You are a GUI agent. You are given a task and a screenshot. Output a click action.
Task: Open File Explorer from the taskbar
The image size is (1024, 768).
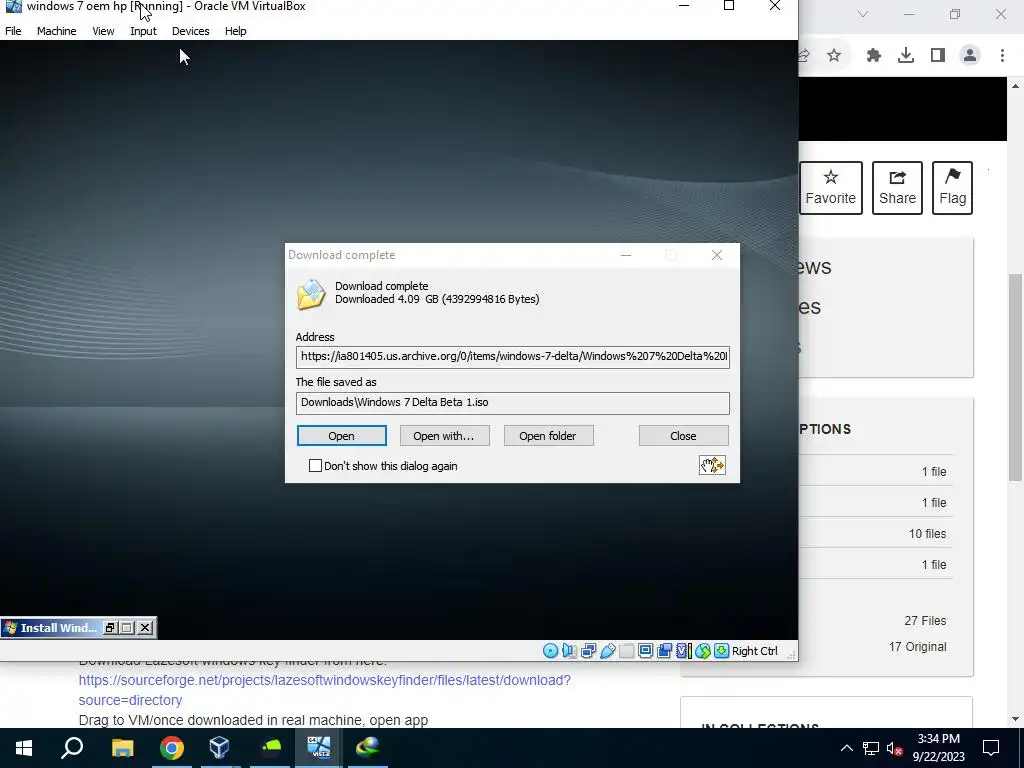click(122, 748)
